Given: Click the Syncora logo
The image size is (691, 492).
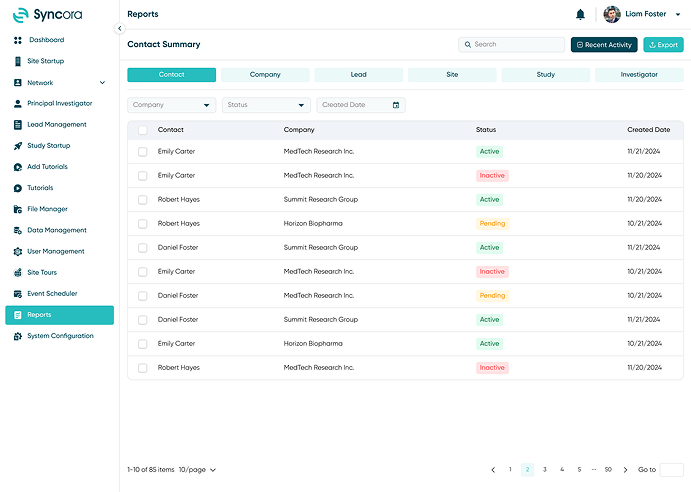Looking at the screenshot, I should pos(47,15).
